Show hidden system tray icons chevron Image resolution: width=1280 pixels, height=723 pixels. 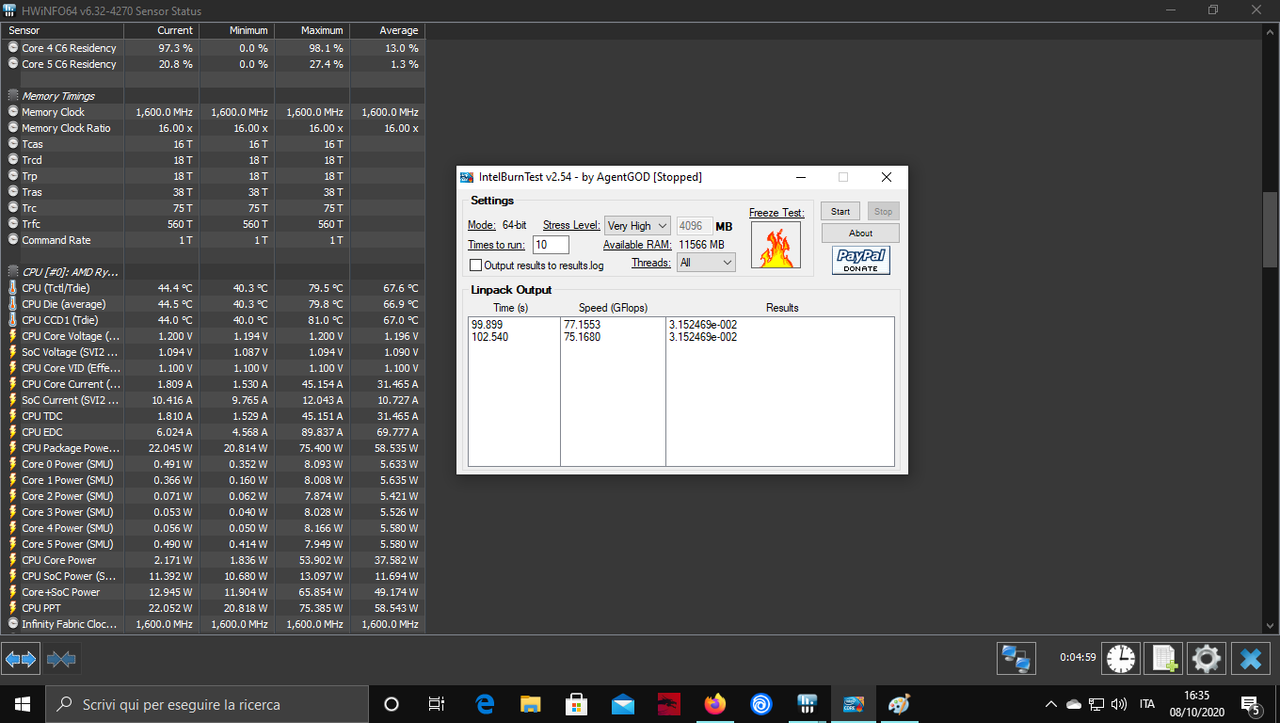1052,704
